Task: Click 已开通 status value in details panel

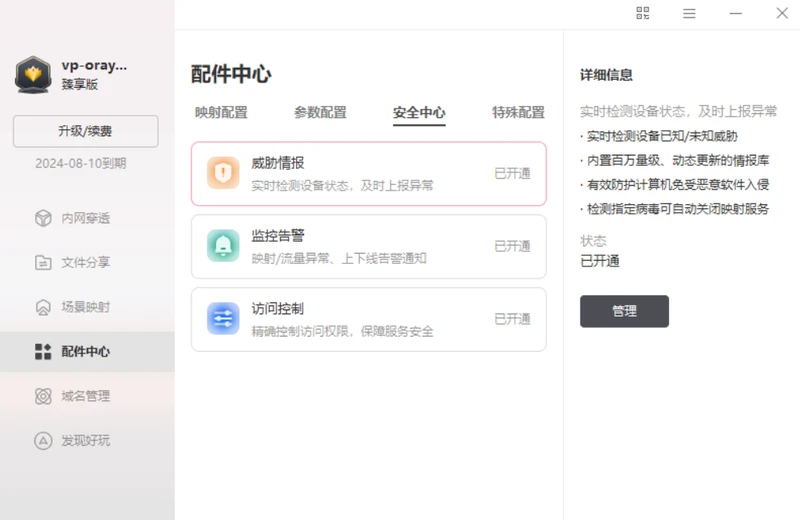Action: pos(599,261)
